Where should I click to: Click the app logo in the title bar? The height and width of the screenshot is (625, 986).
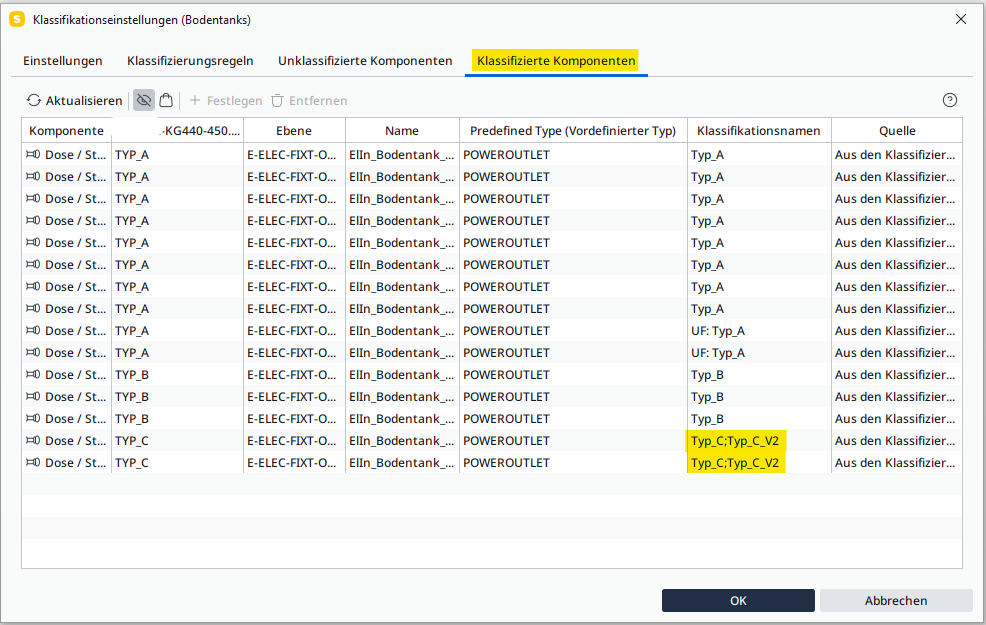[16, 19]
